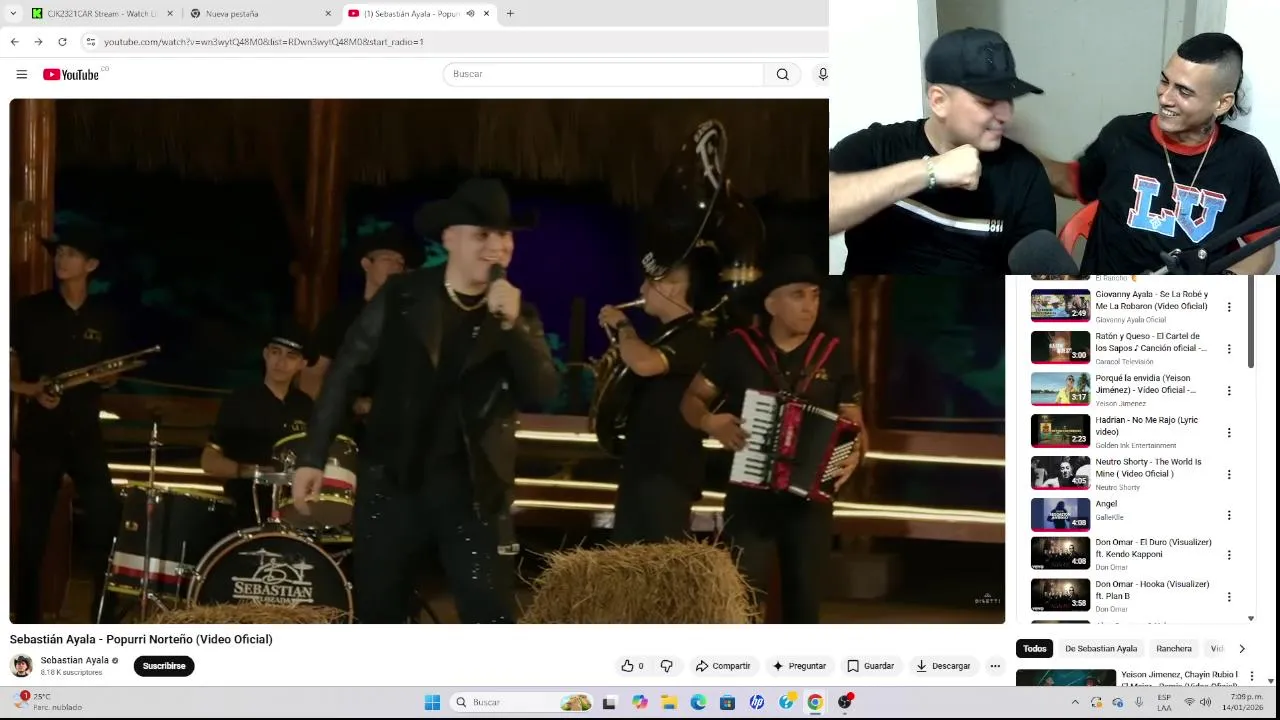Viewport: 1280px width, 720px height.
Task: Open volume control in system tray
Action: 1205,702
